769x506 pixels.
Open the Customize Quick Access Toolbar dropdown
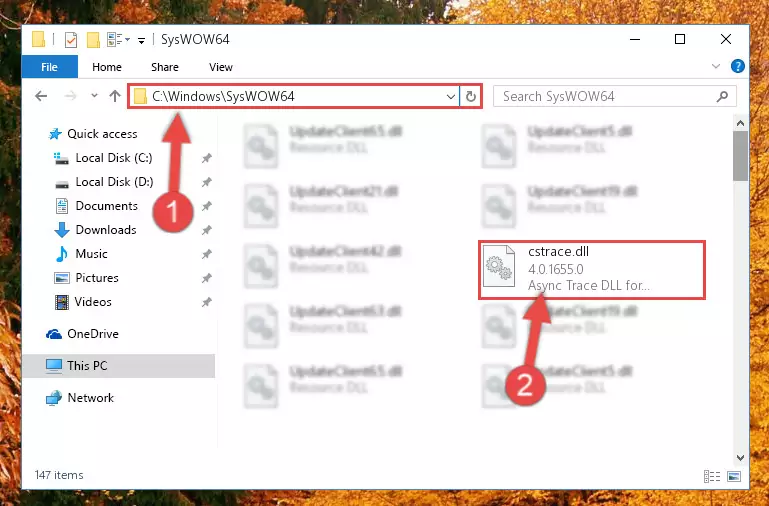coord(141,40)
